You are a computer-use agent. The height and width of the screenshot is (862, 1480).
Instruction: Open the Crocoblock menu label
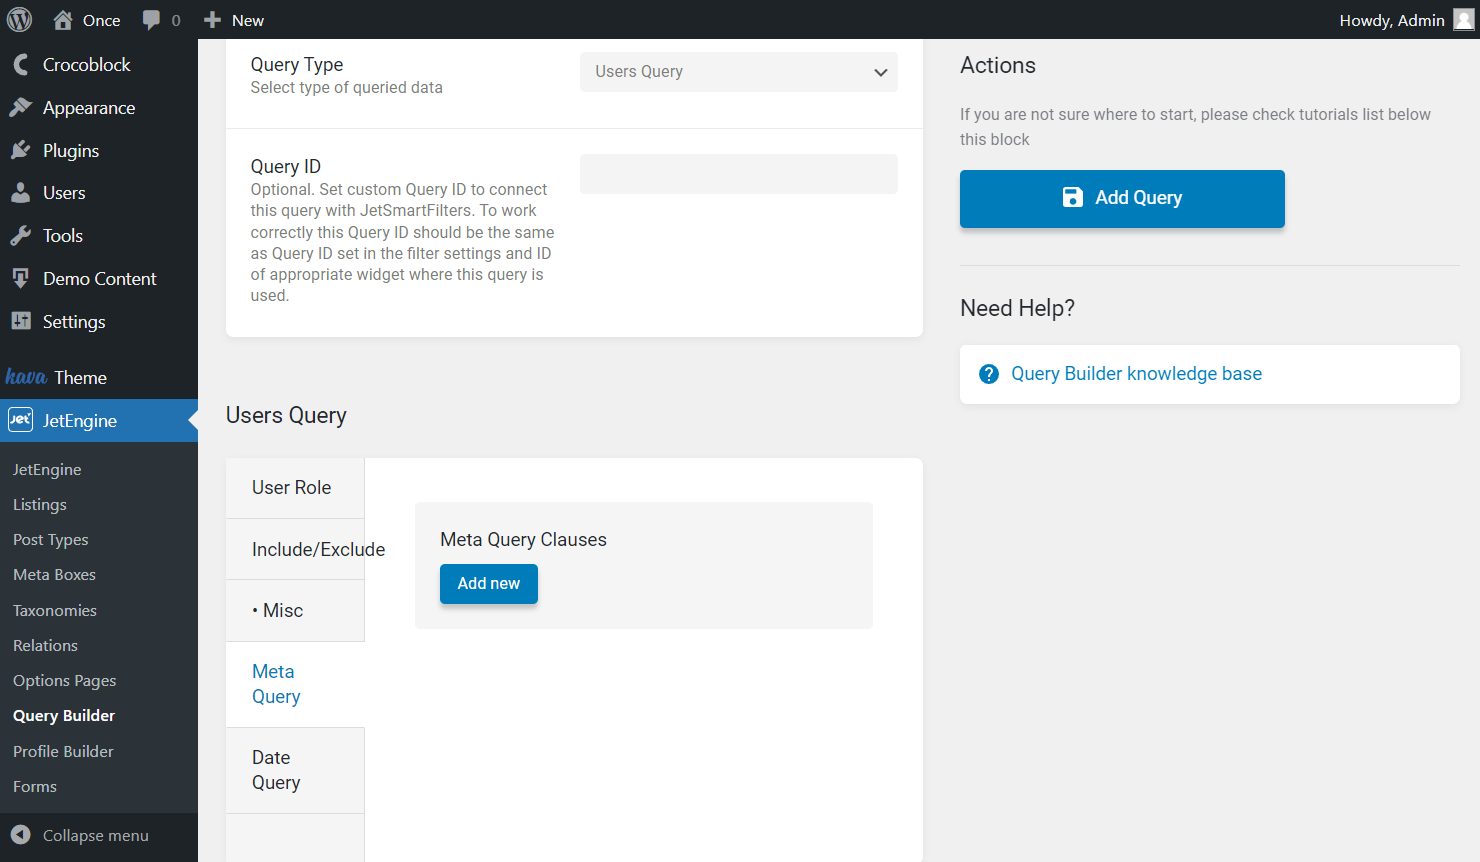click(x=87, y=65)
